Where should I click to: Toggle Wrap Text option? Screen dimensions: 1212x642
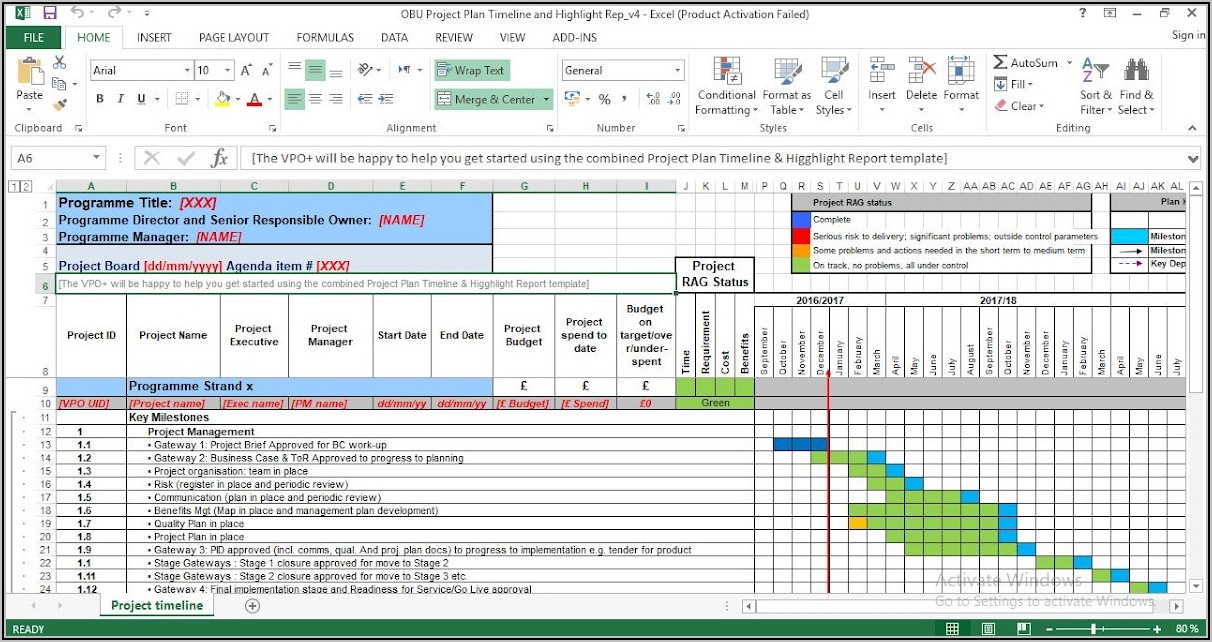coord(471,71)
